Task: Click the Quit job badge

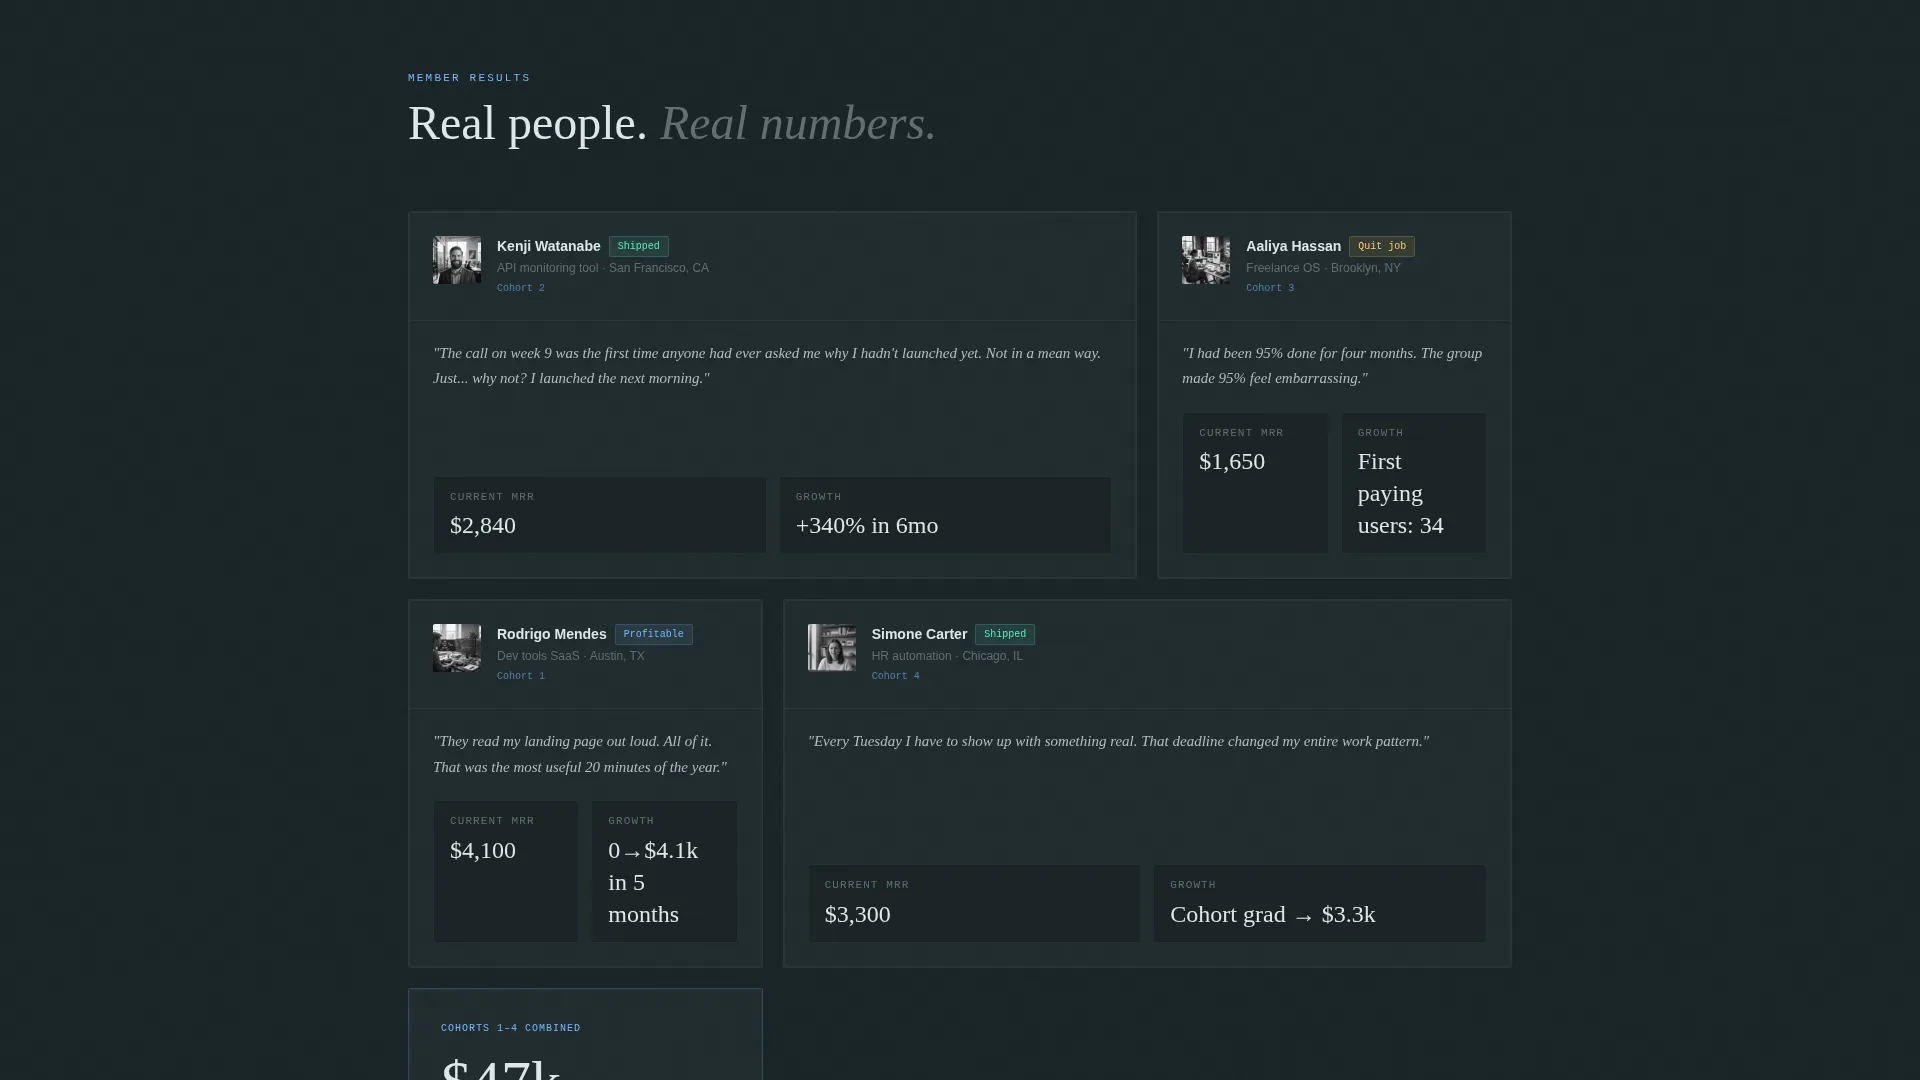Action: pos(1382,246)
